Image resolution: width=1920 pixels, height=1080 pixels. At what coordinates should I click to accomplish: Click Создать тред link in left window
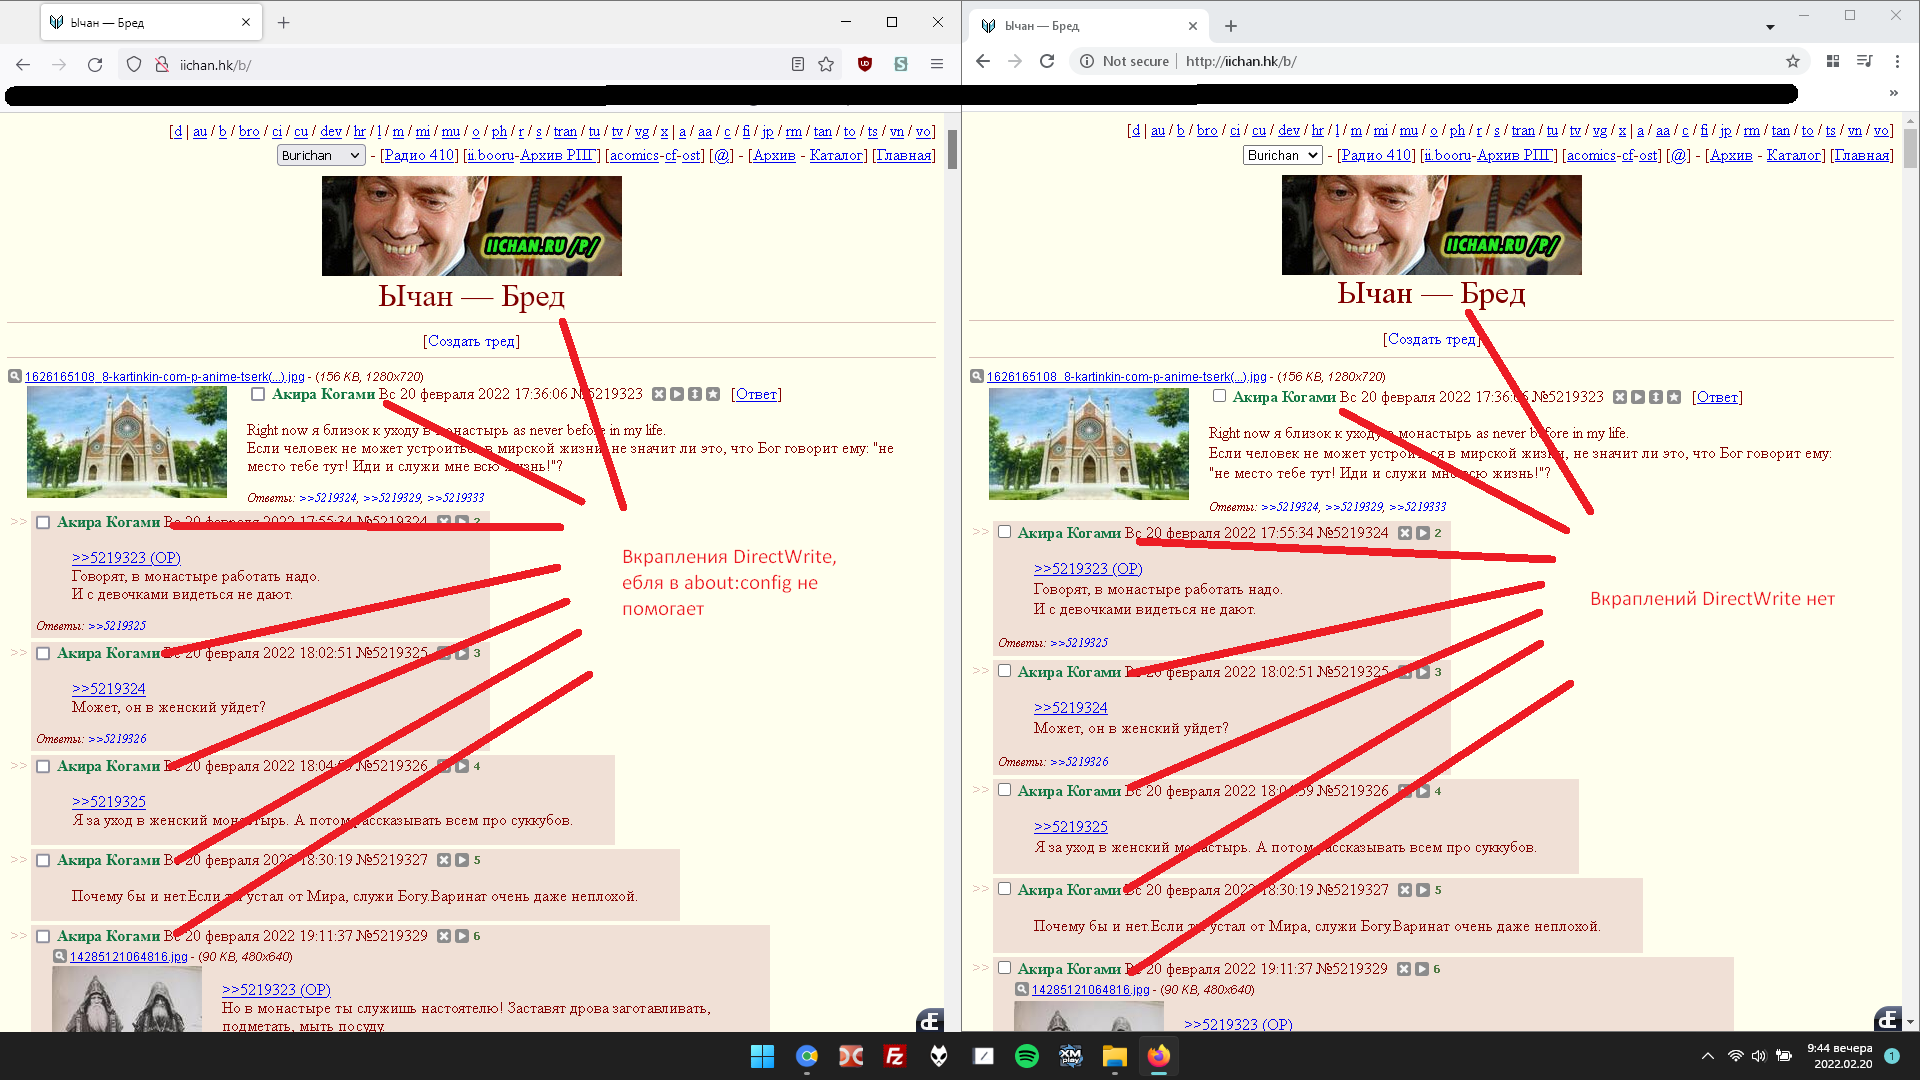point(471,341)
